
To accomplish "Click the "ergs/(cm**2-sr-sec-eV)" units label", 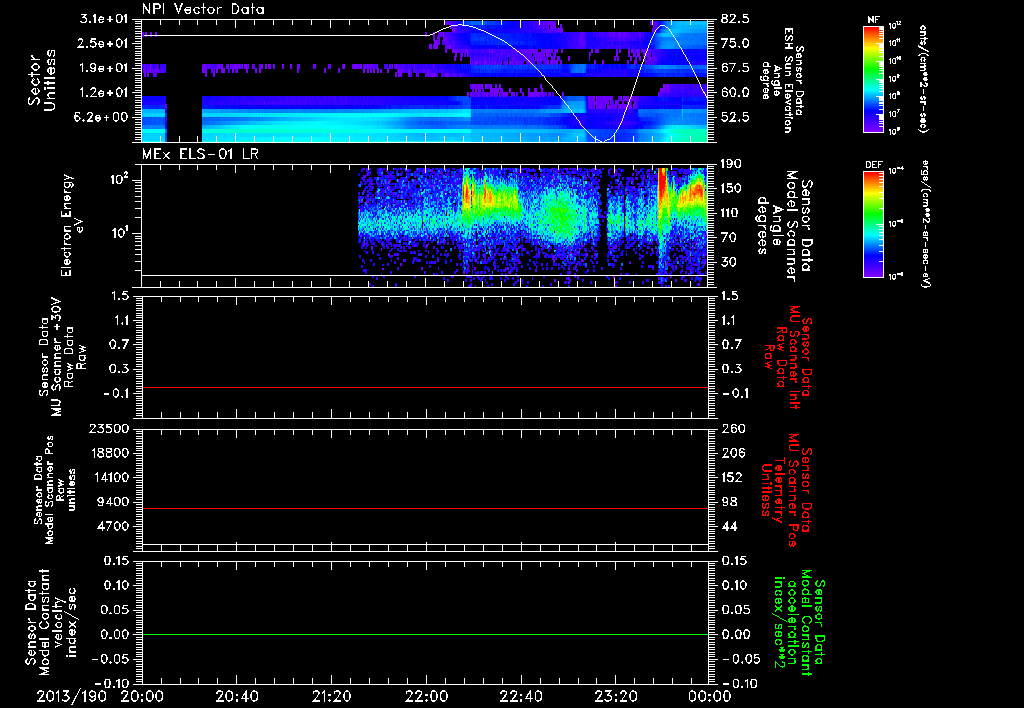I will (x=925, y=224).
